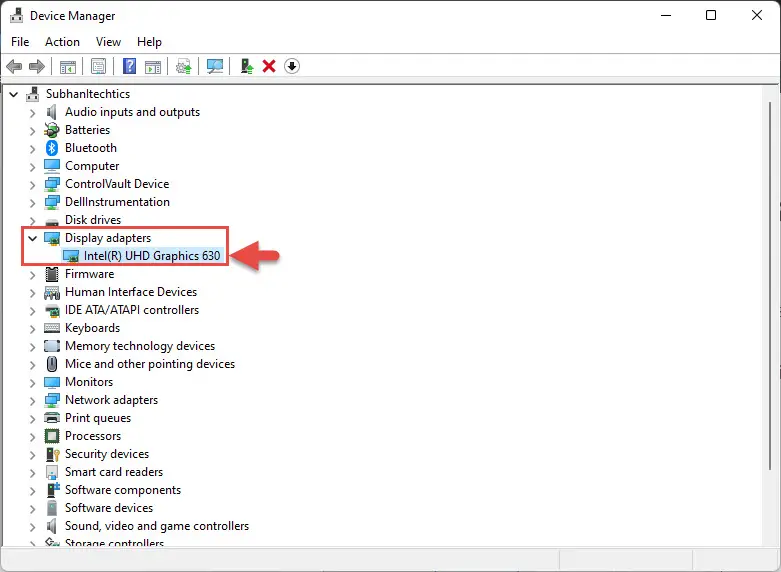Click the Human Interface Devices icon
The width and height of the screenshot is (781, 572).
(52, 292)
